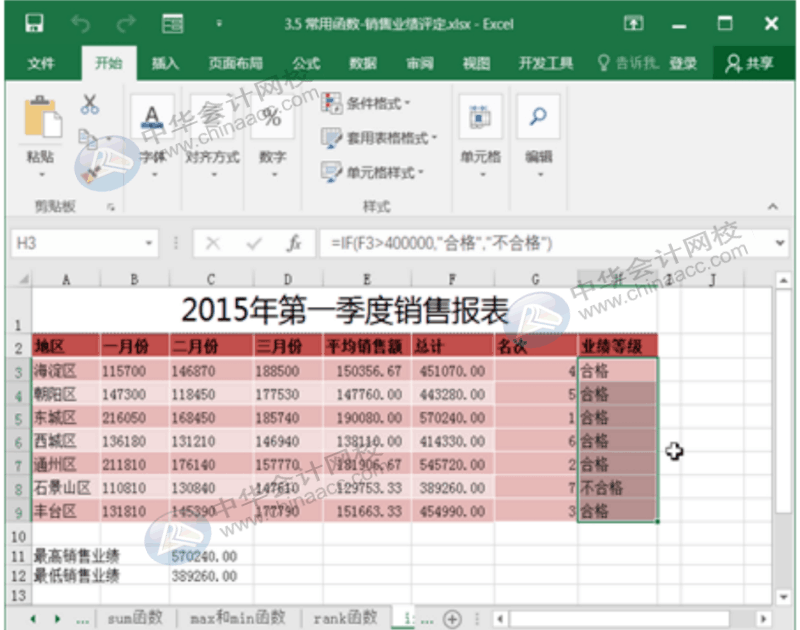800x630 pixels.
Task: Click the Undo arrow icon
Action: pyautogui.click(x=80, y=23)
